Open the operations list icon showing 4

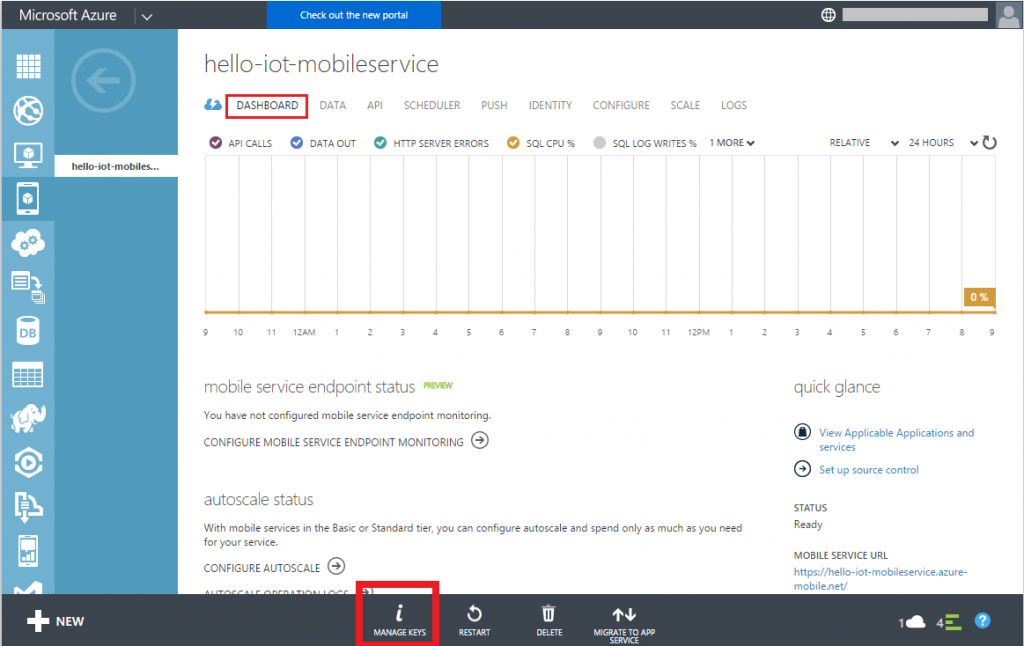(948, 622)
